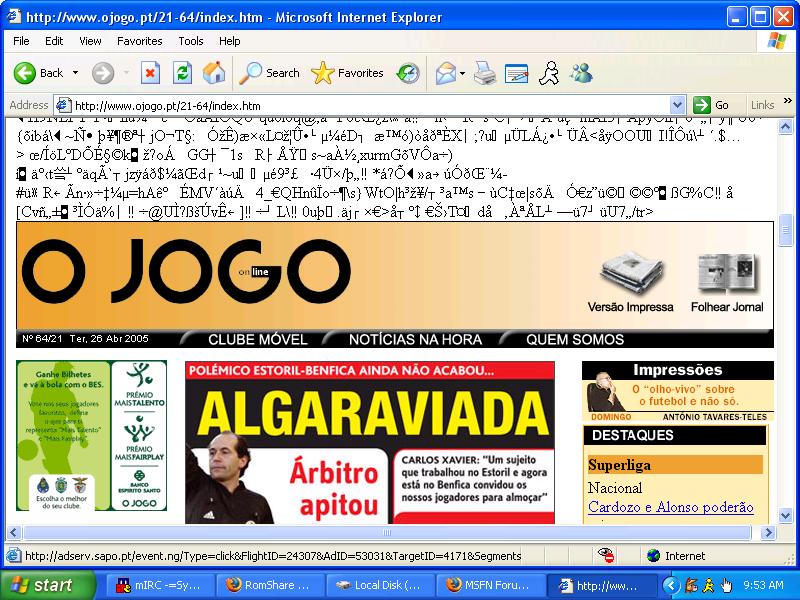Click the horizontal scrollbar left arrow

coord(14,533)
